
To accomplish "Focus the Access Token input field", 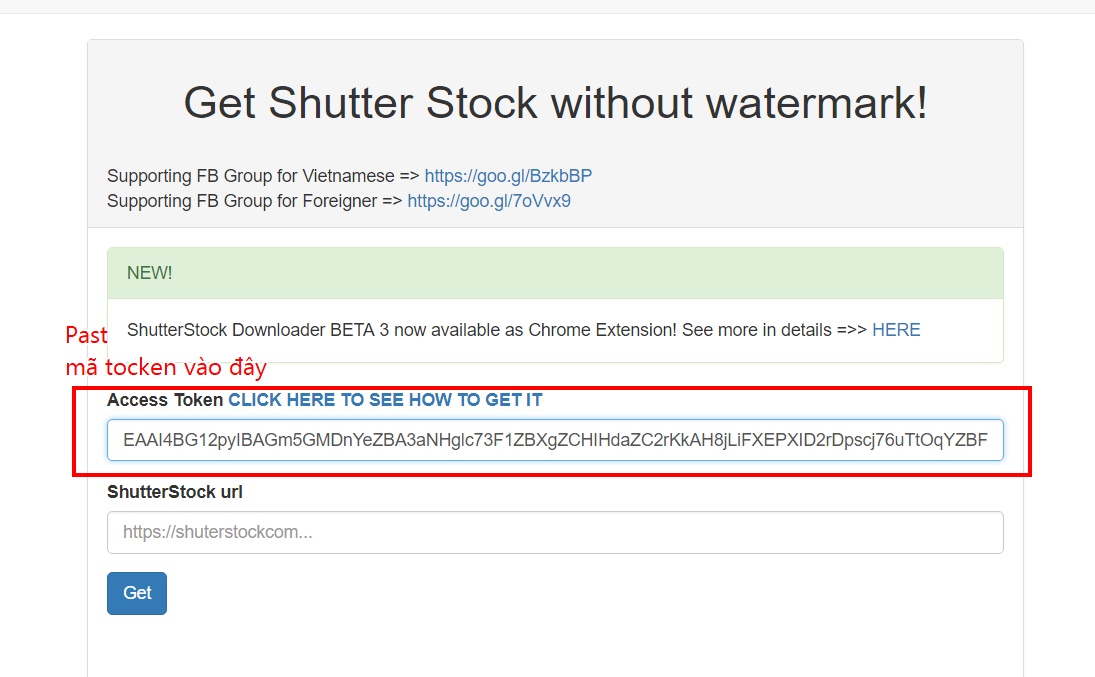I will point(555,440).
